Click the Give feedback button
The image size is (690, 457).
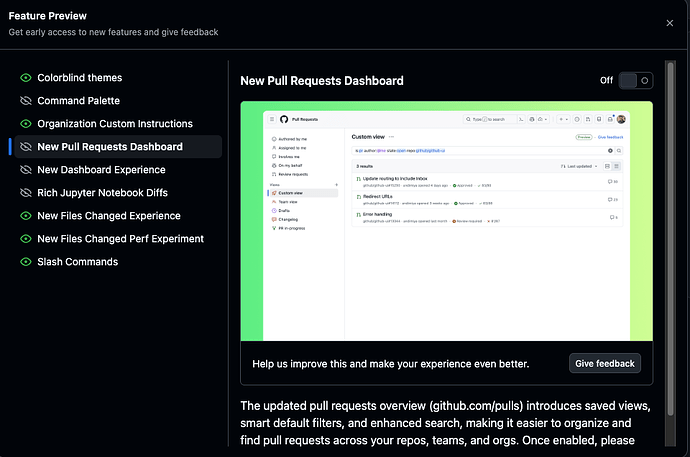tap(605, 364)
